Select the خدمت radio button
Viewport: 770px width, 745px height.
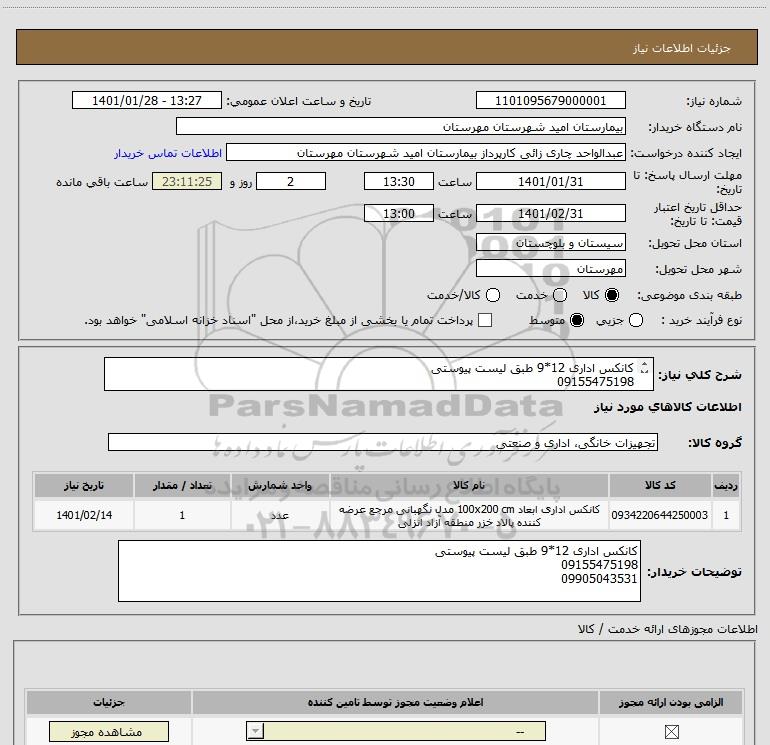click(560, 295)
